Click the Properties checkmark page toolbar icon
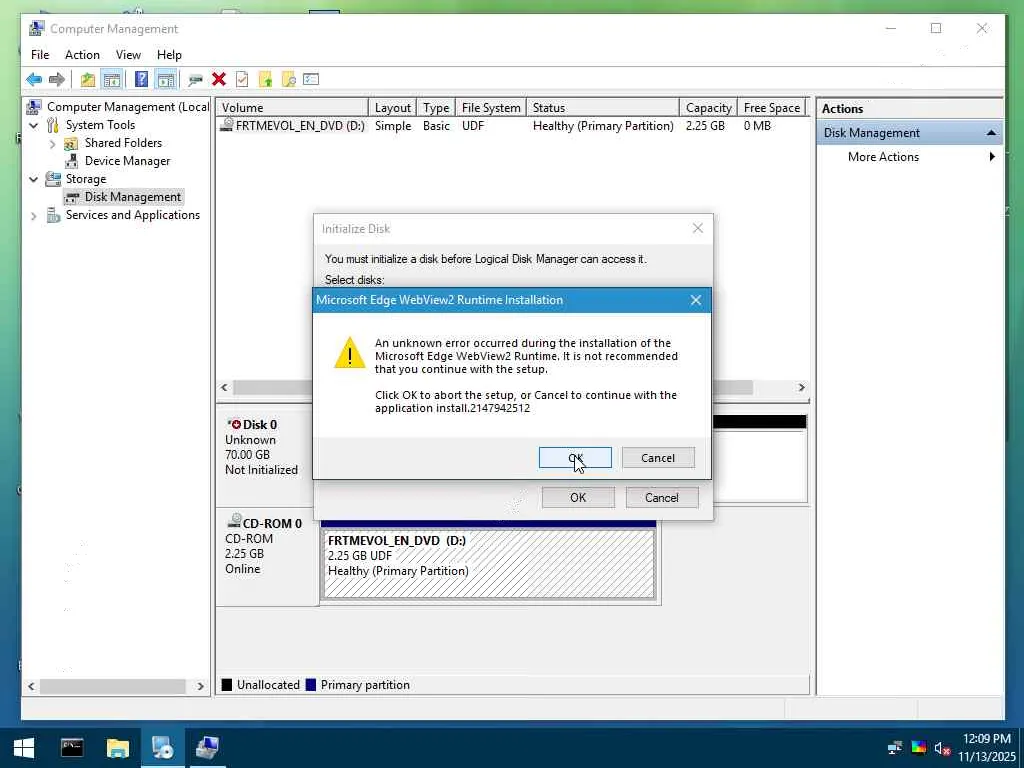The width and height of the screenshot is (1024, 768). tap(242, 80)
